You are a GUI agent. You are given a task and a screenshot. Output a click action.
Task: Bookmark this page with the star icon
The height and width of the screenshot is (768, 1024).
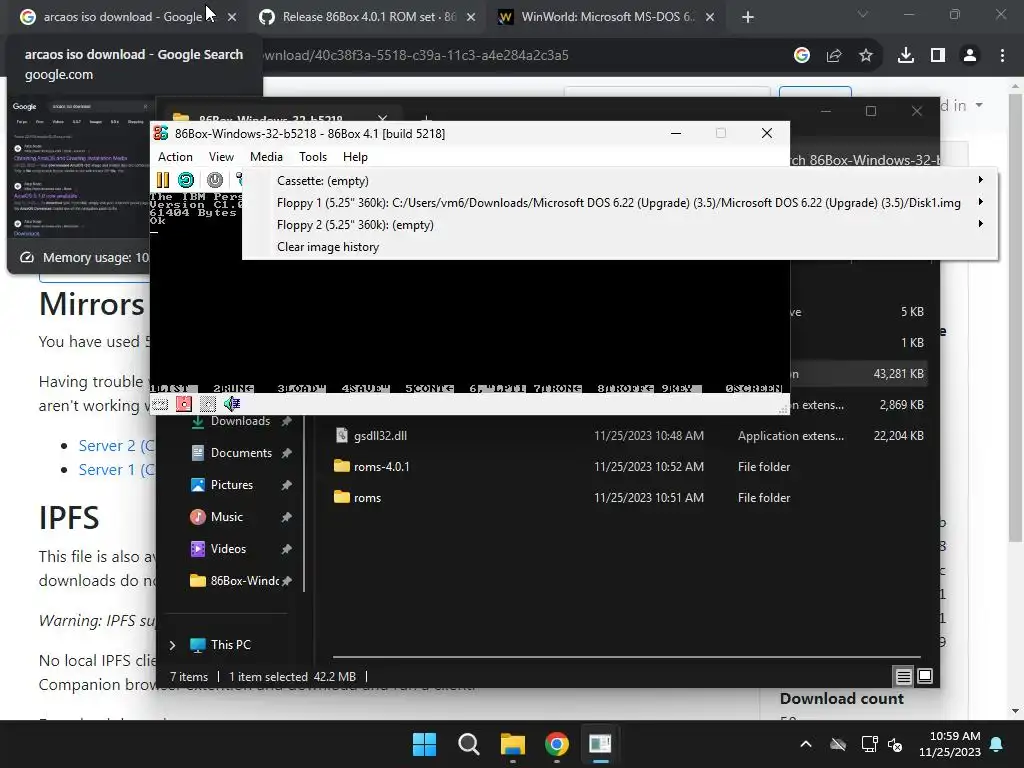click(x=866, y=56)
